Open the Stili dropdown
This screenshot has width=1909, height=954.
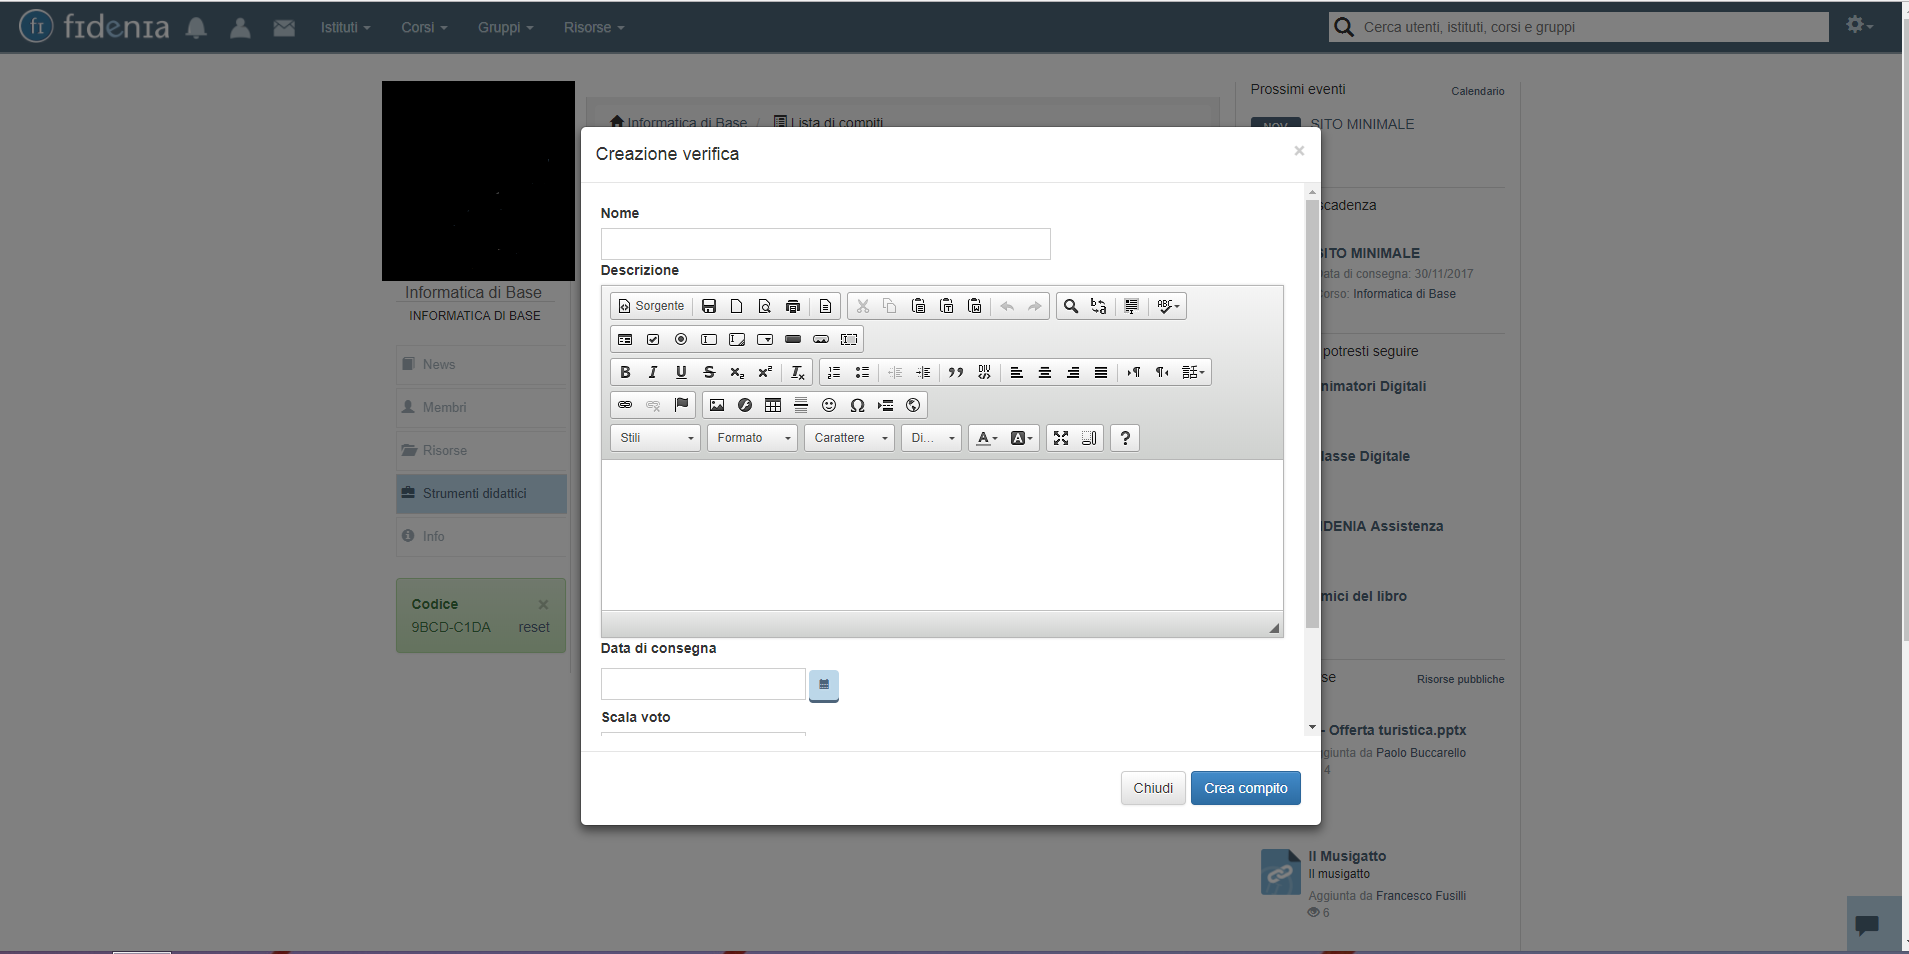click(656, 438)
